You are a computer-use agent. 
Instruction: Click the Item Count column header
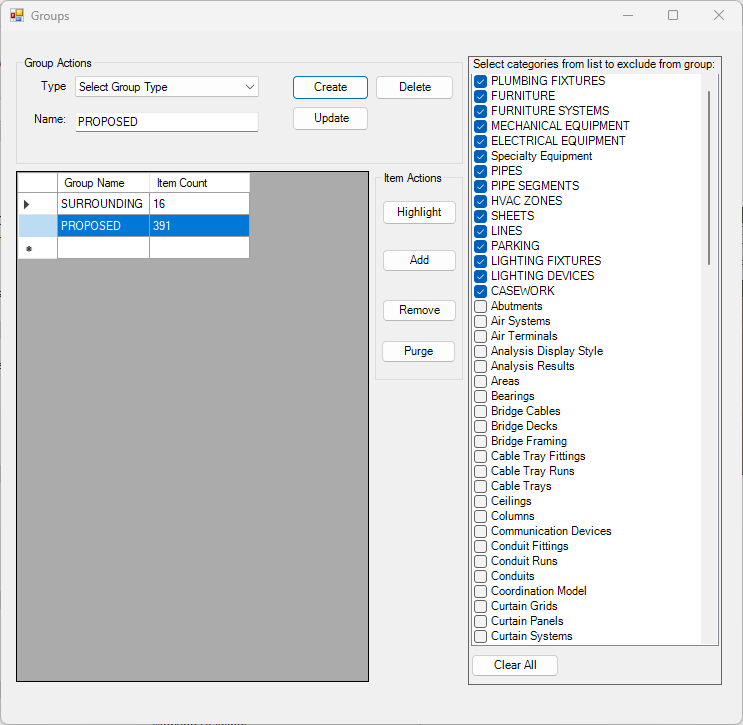(198, 183)
